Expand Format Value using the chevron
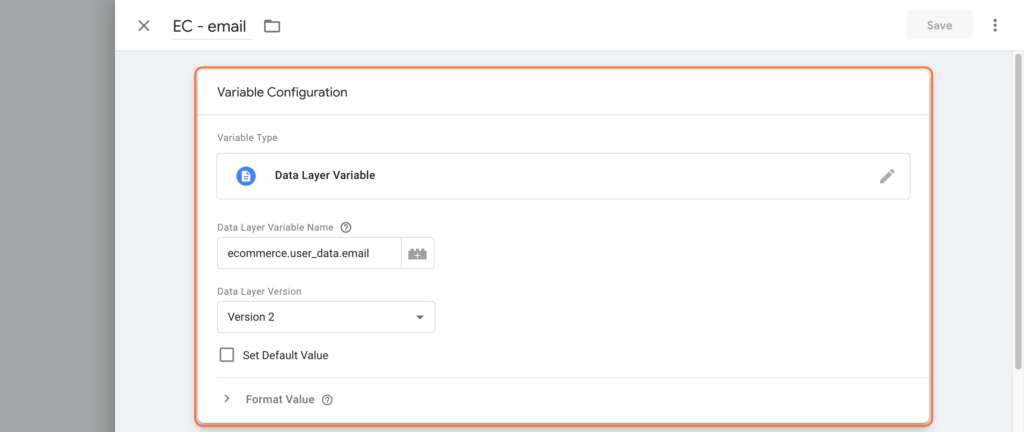This screenshot has width=1024, height=432. [x=227, y=399]
